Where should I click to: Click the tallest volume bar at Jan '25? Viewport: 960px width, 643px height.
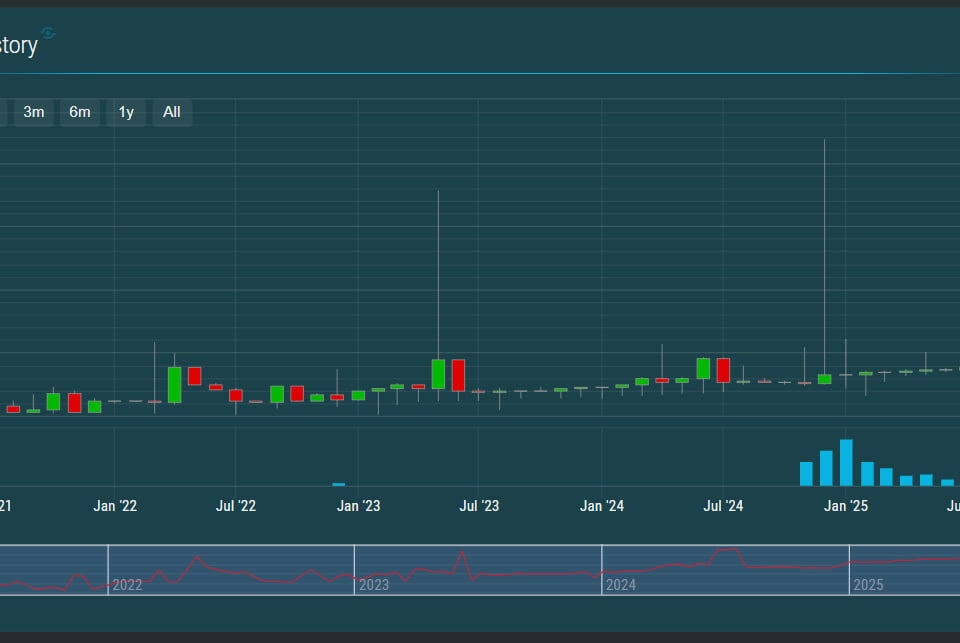(x=846, y=463)
